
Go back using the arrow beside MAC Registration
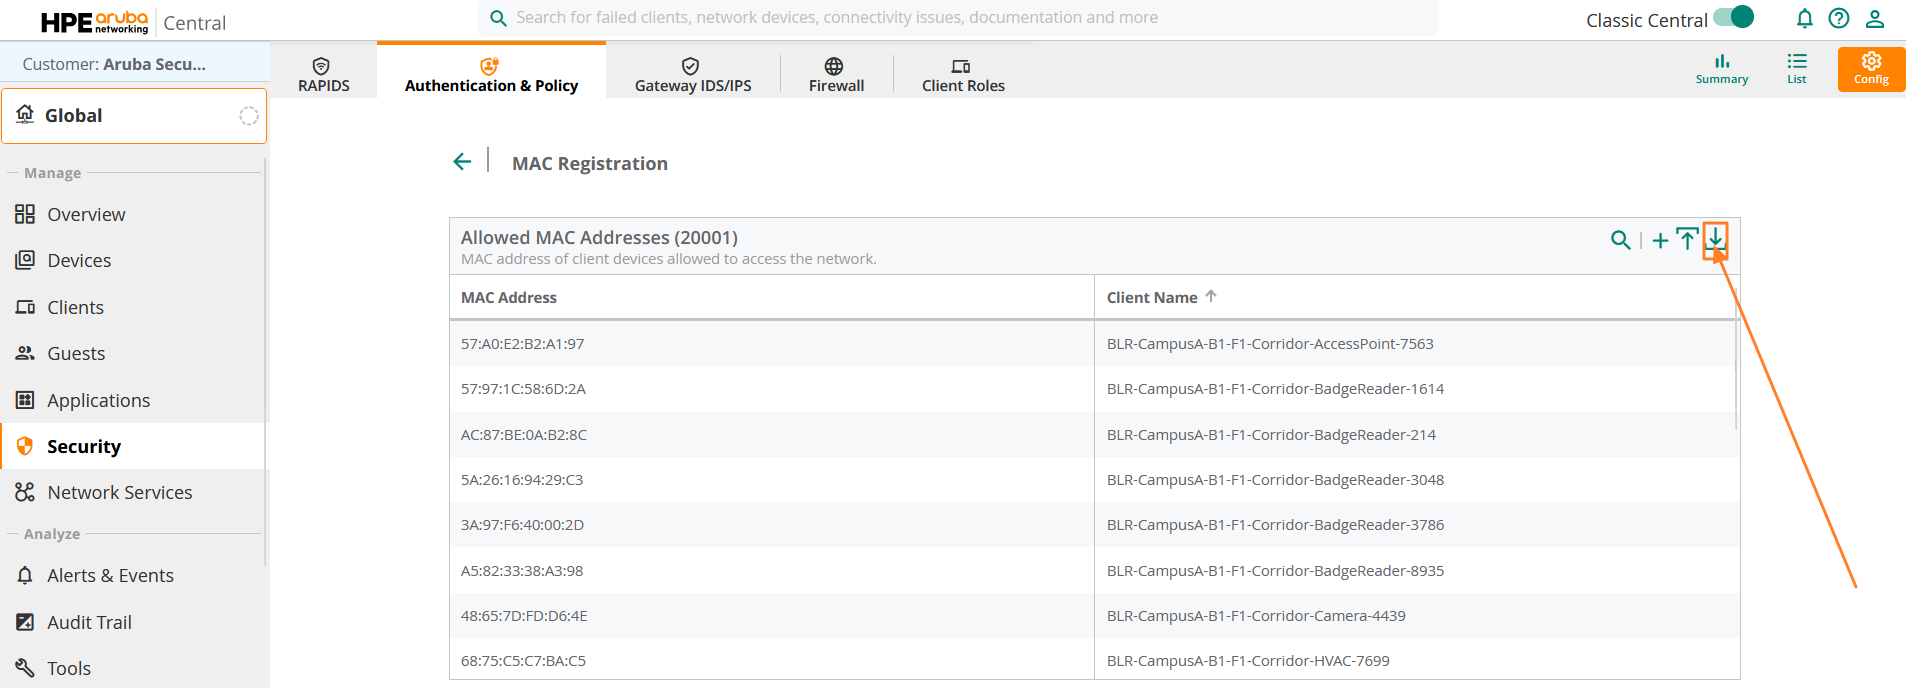(462, 162)
